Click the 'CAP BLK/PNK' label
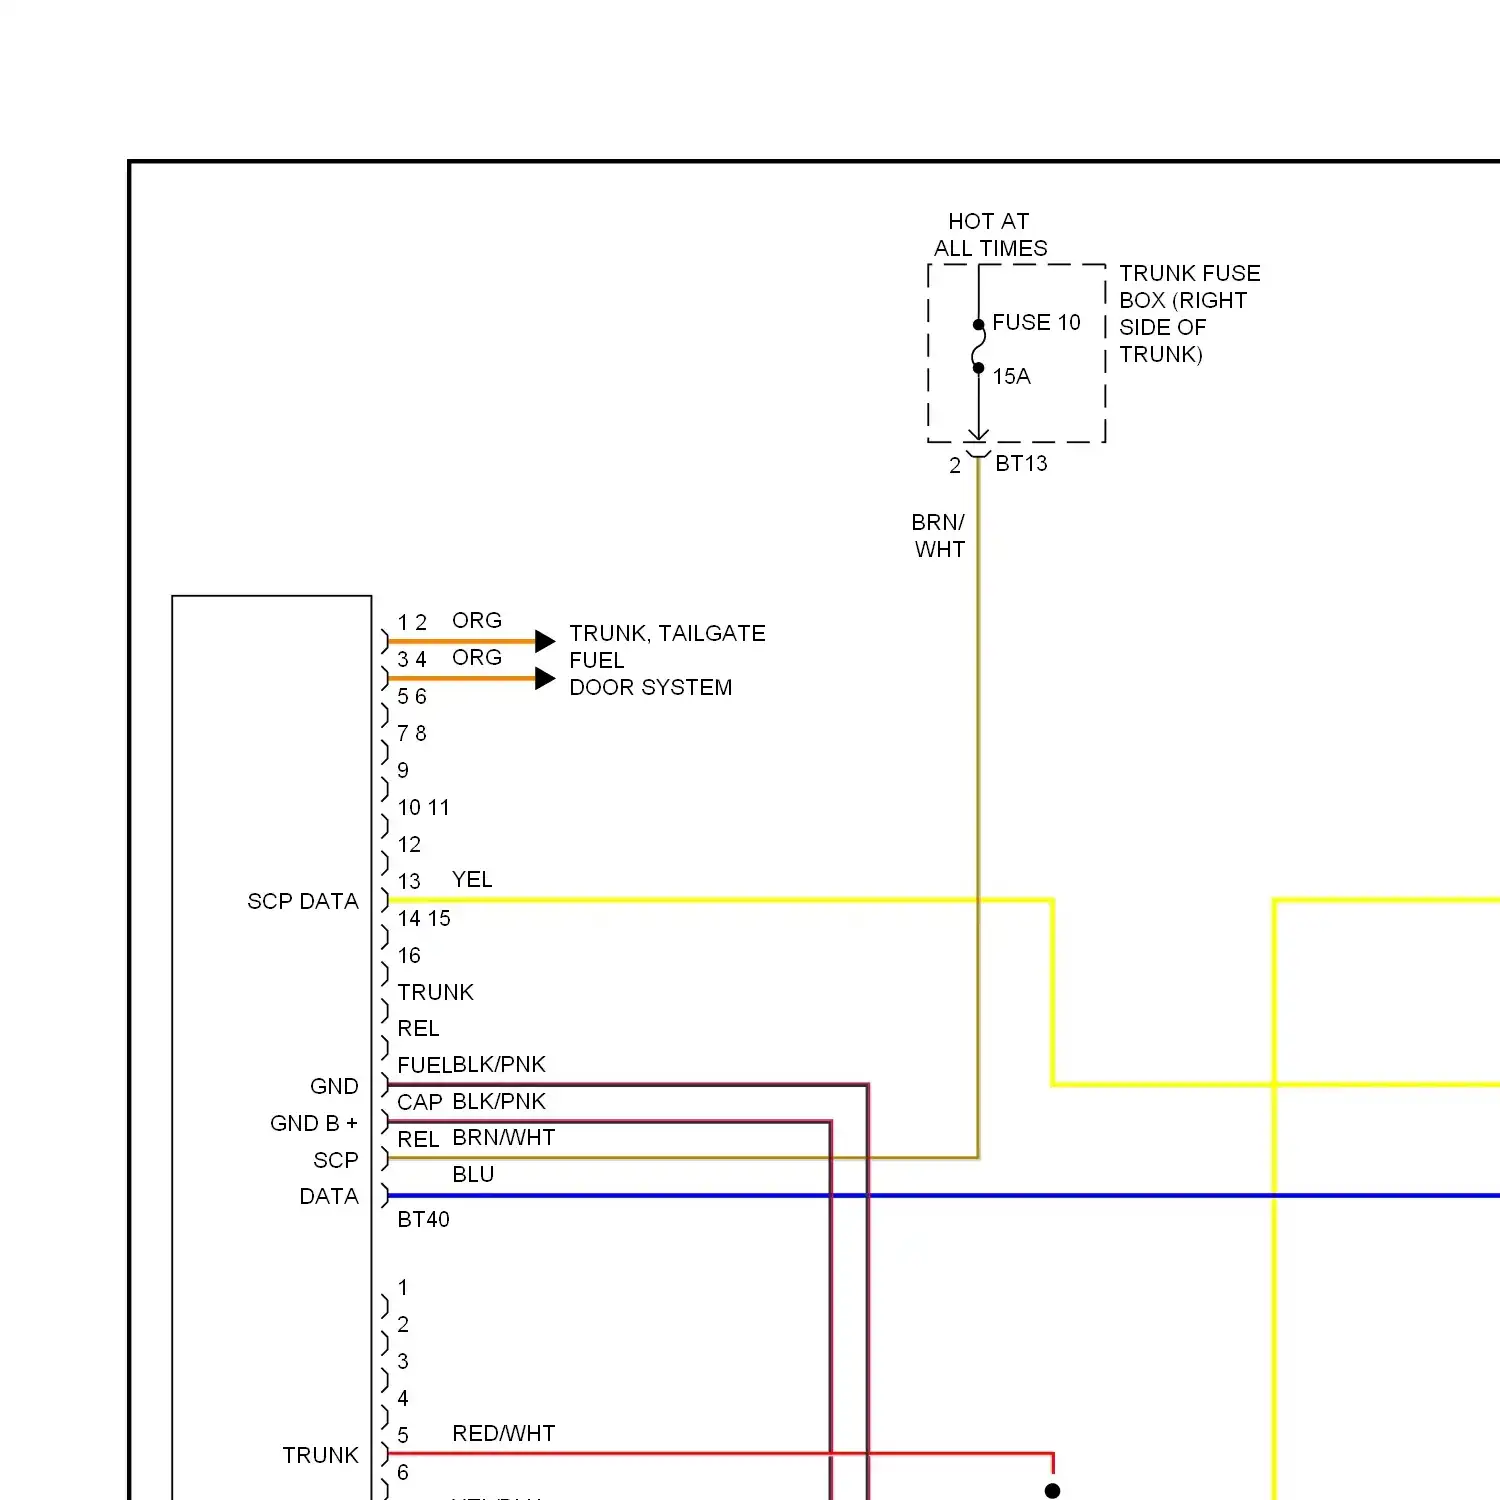Screen dimensions: 1500x1500 pyautogui.click(x=472, y=1101)
